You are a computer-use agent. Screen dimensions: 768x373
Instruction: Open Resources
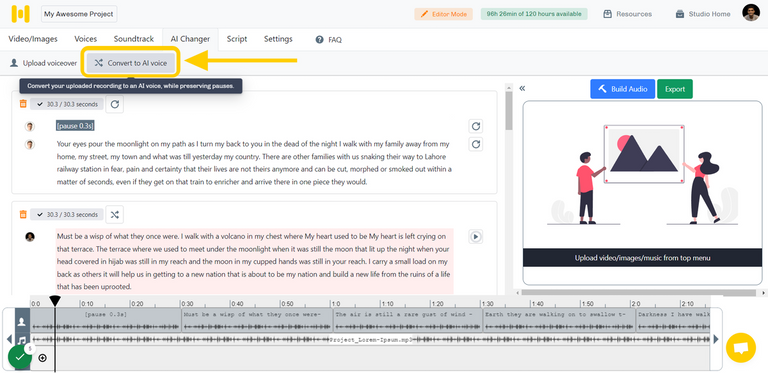pyautogui.click(x=627, y=14)
